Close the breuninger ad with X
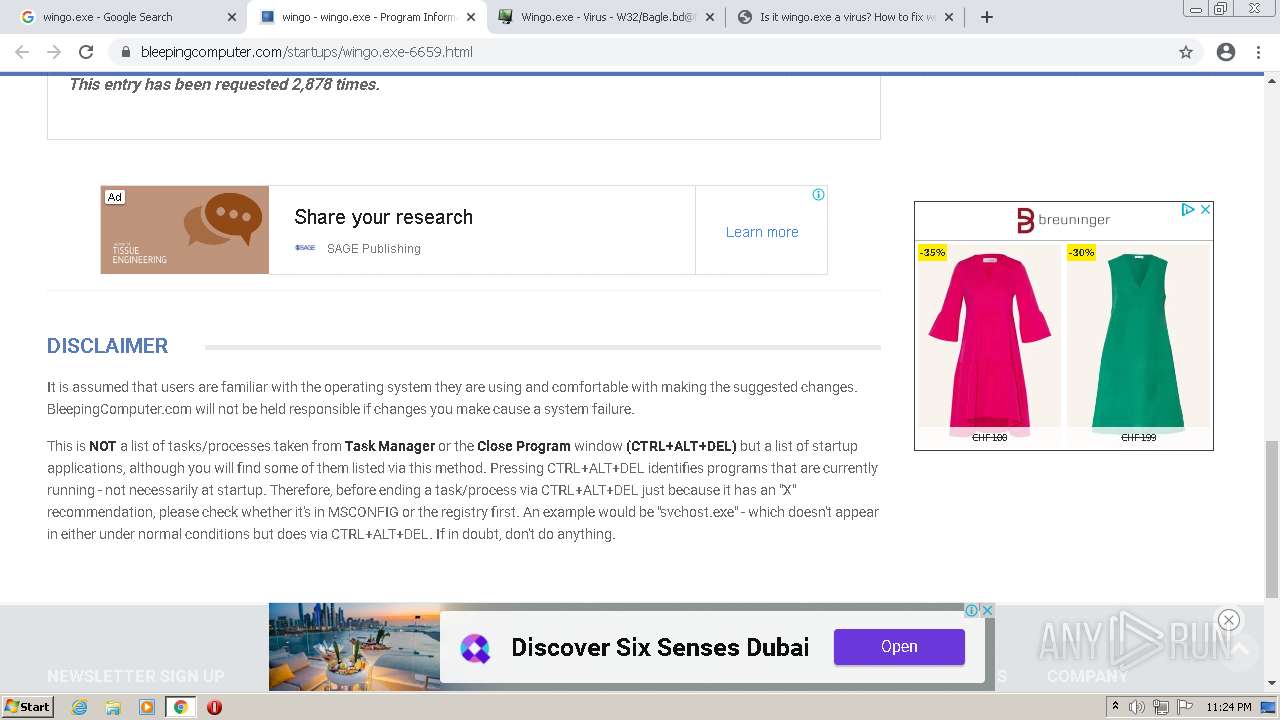Viewport: 1280px width, 720px height. (1205, 209)
